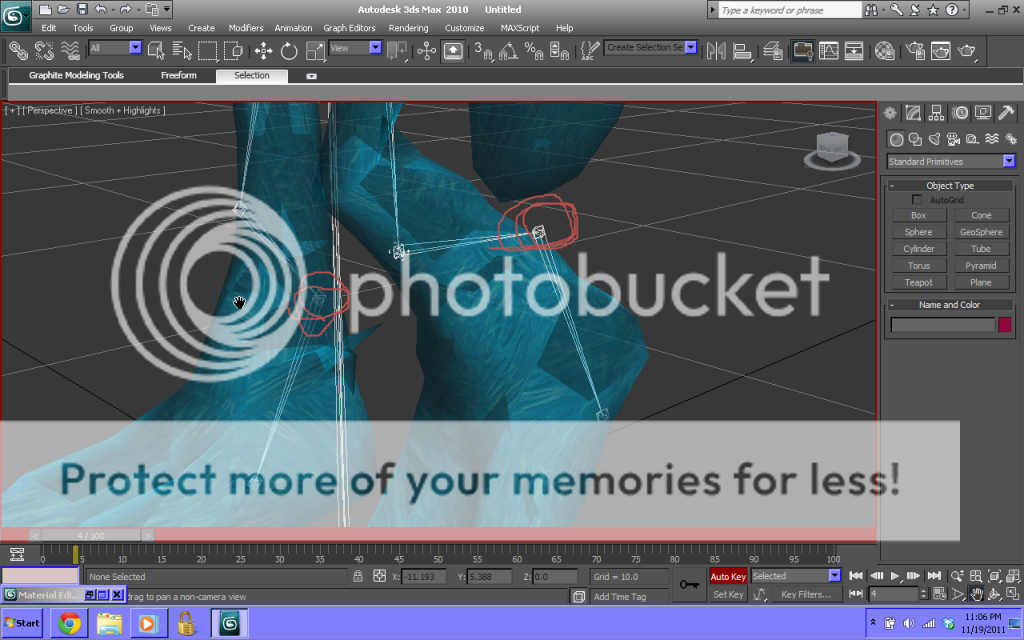This screenshot has height=640, width=1024.
Task: Open the Material Editor from the toolbar
Action: 884,50
